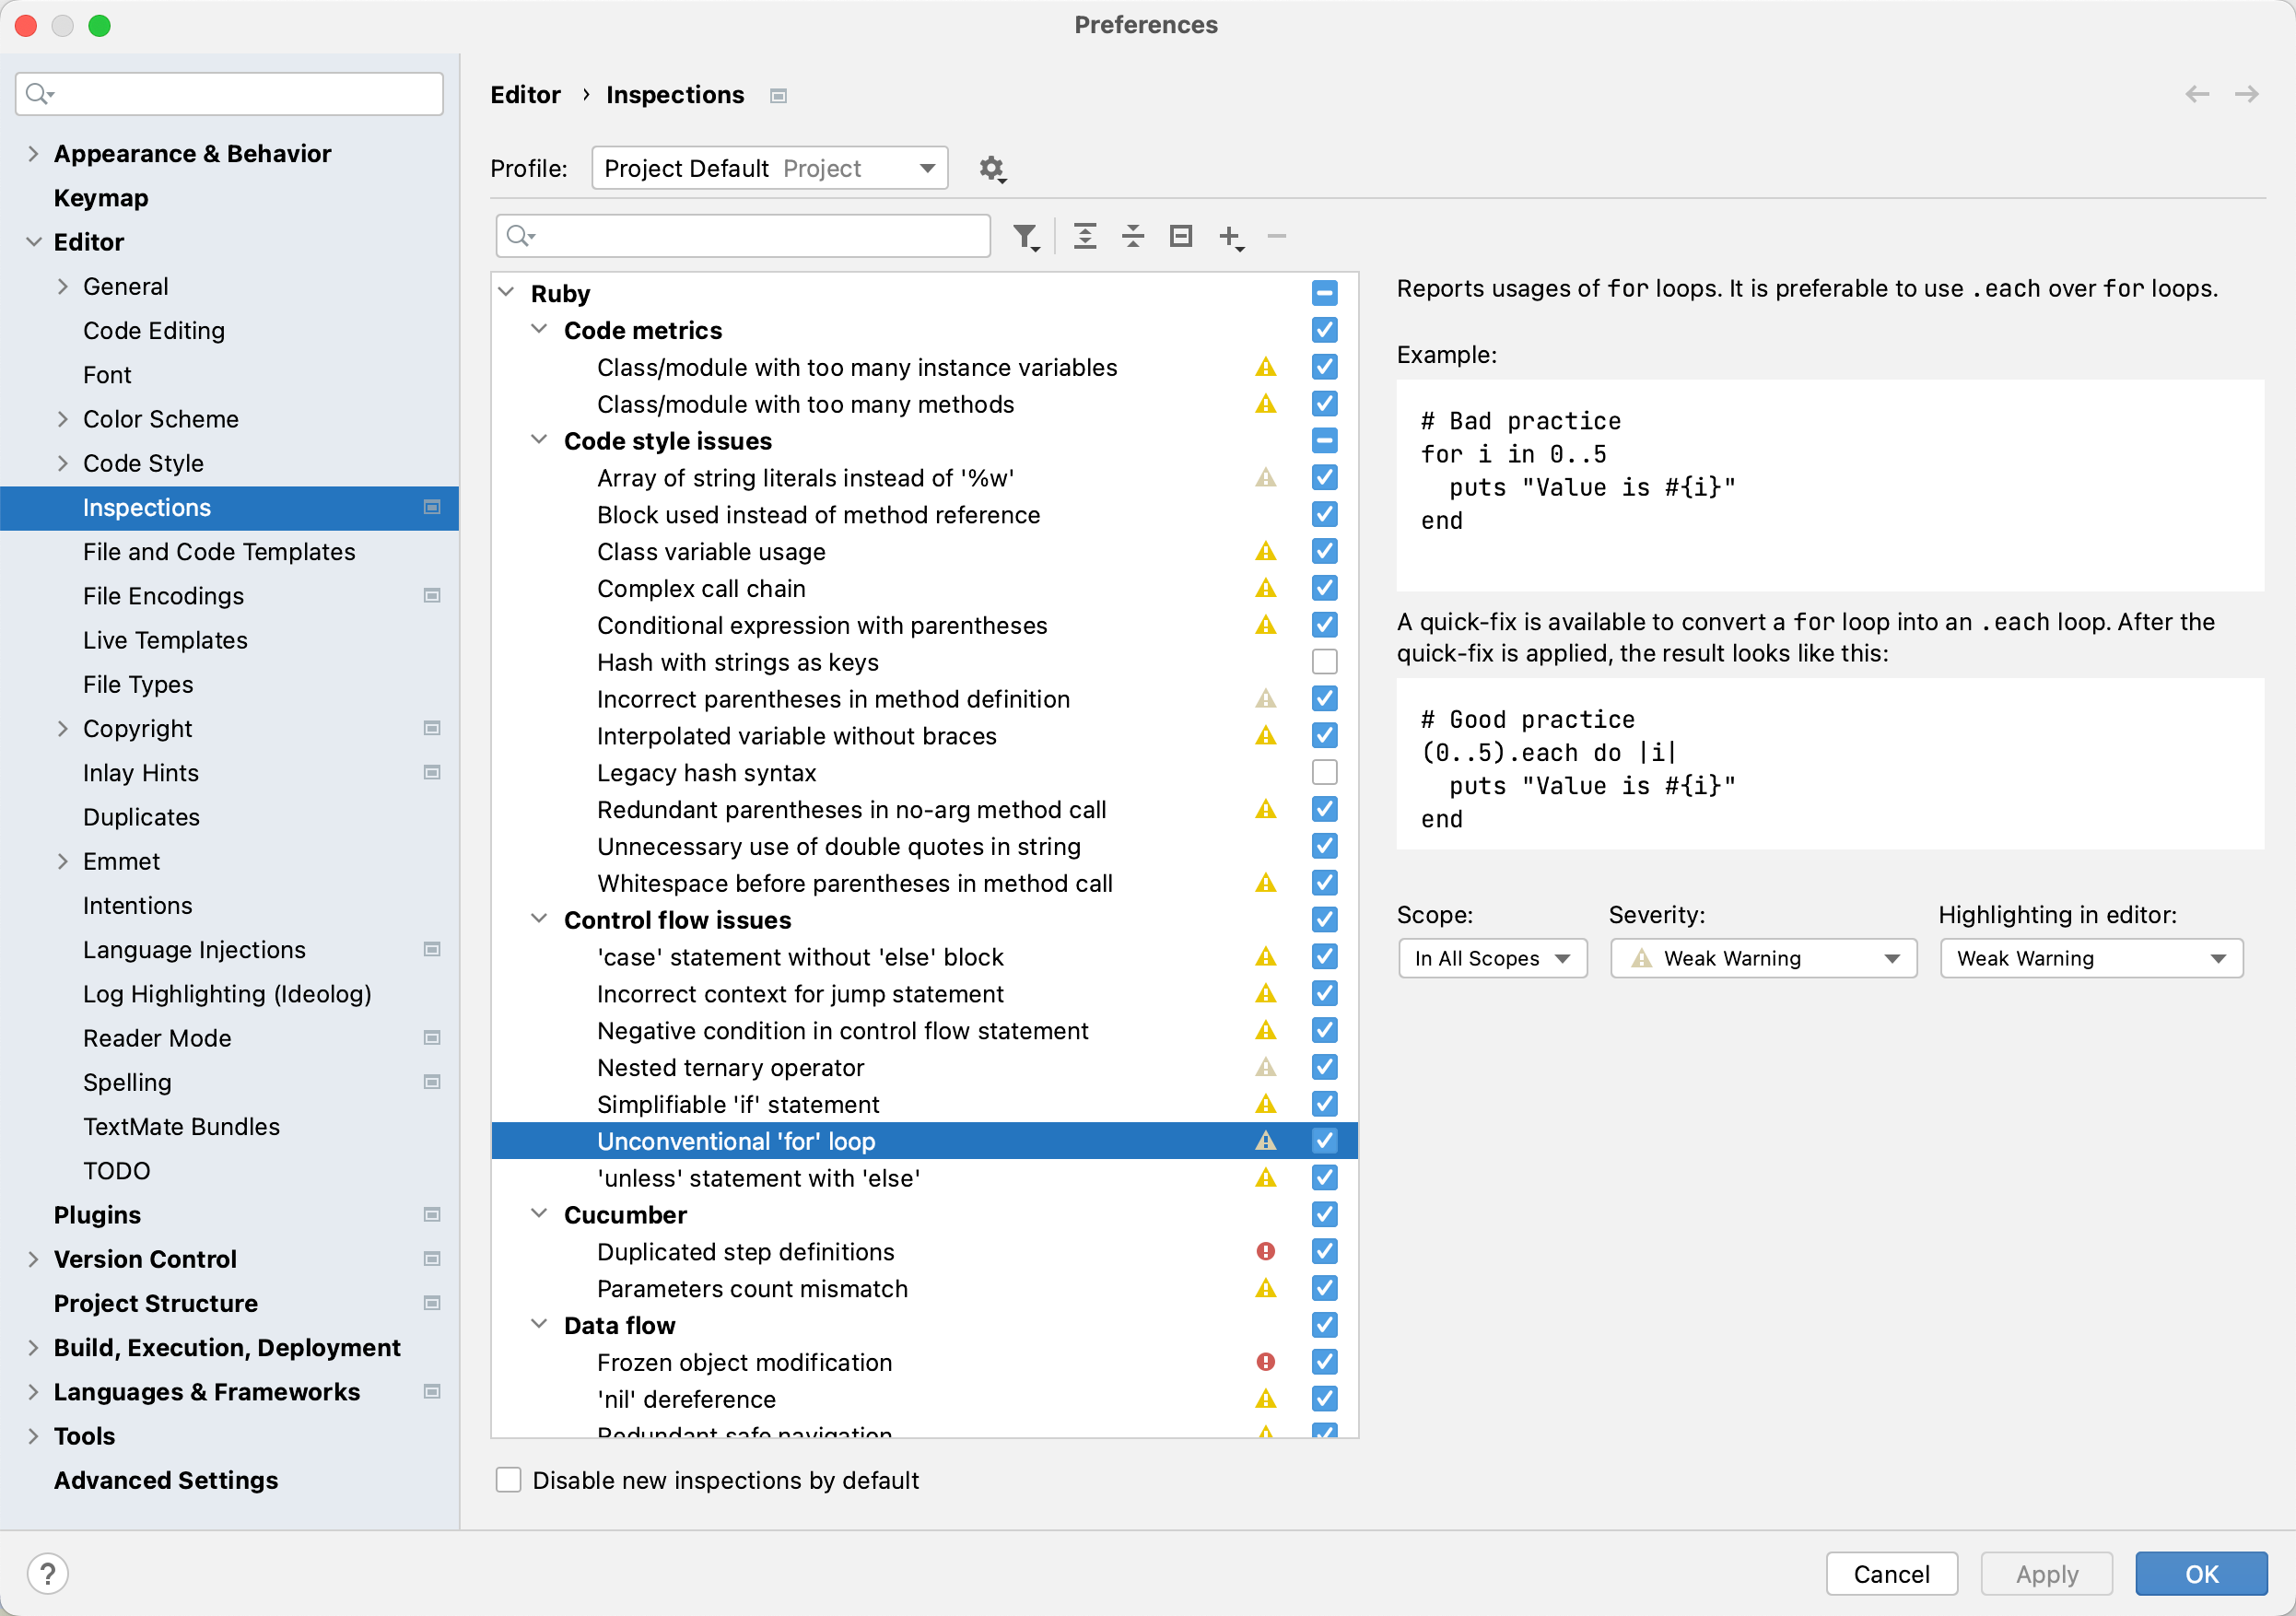Image resolution: width=2296 pixels, height=1616 pixels.
Task: Apply the current preference changes
Action: [x=2045, y=1573]
